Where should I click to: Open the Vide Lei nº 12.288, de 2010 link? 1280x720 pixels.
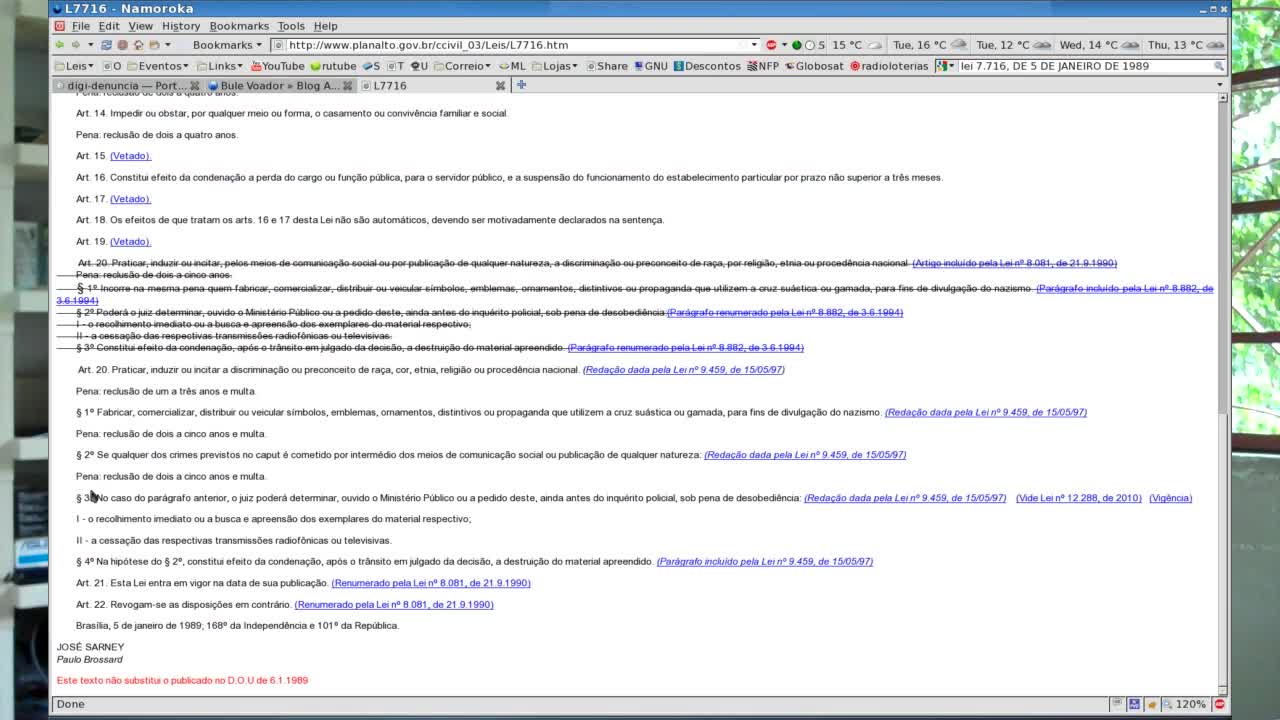pos(1078,498)
